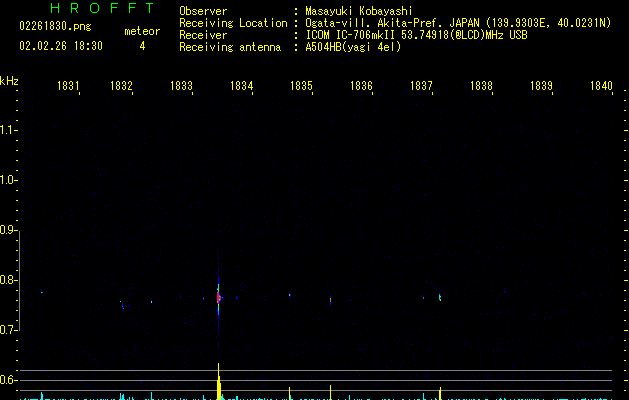Click the 1837 time axis label
This screenshot has height=400, width=629.
[x=421, y=86]
